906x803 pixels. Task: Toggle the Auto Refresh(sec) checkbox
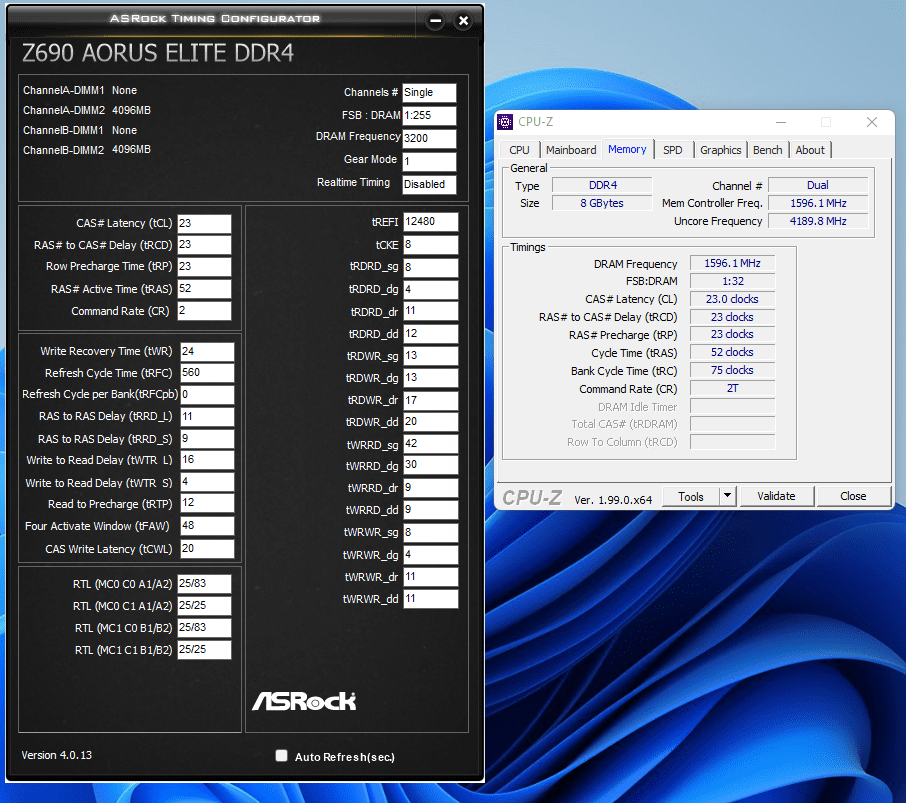click(x=281, y=756)
